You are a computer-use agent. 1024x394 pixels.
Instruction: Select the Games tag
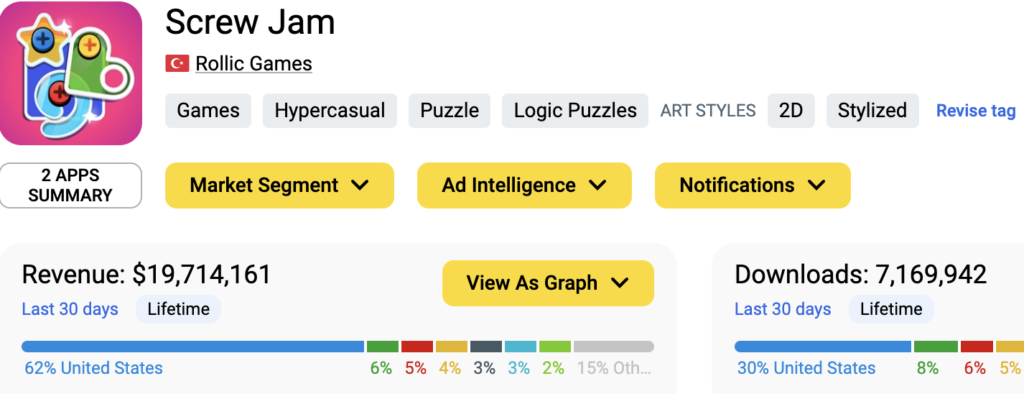click(208, 110)
